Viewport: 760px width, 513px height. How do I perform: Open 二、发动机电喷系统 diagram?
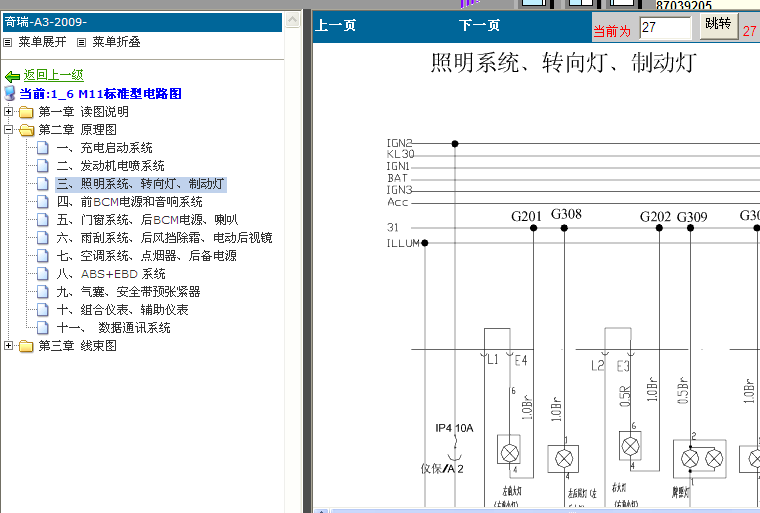pos(111,166)
